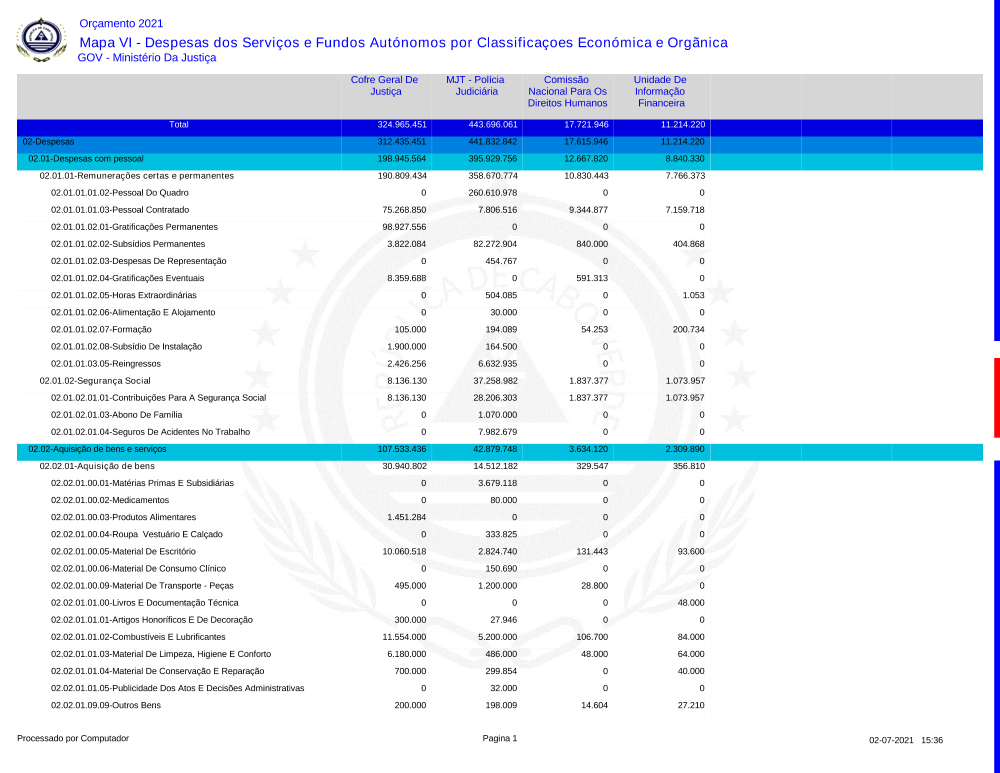This screenshot has width=1000, height=773.
Task: Select the 02.01-Despesas com pessoal row
Action: (86, 159)
